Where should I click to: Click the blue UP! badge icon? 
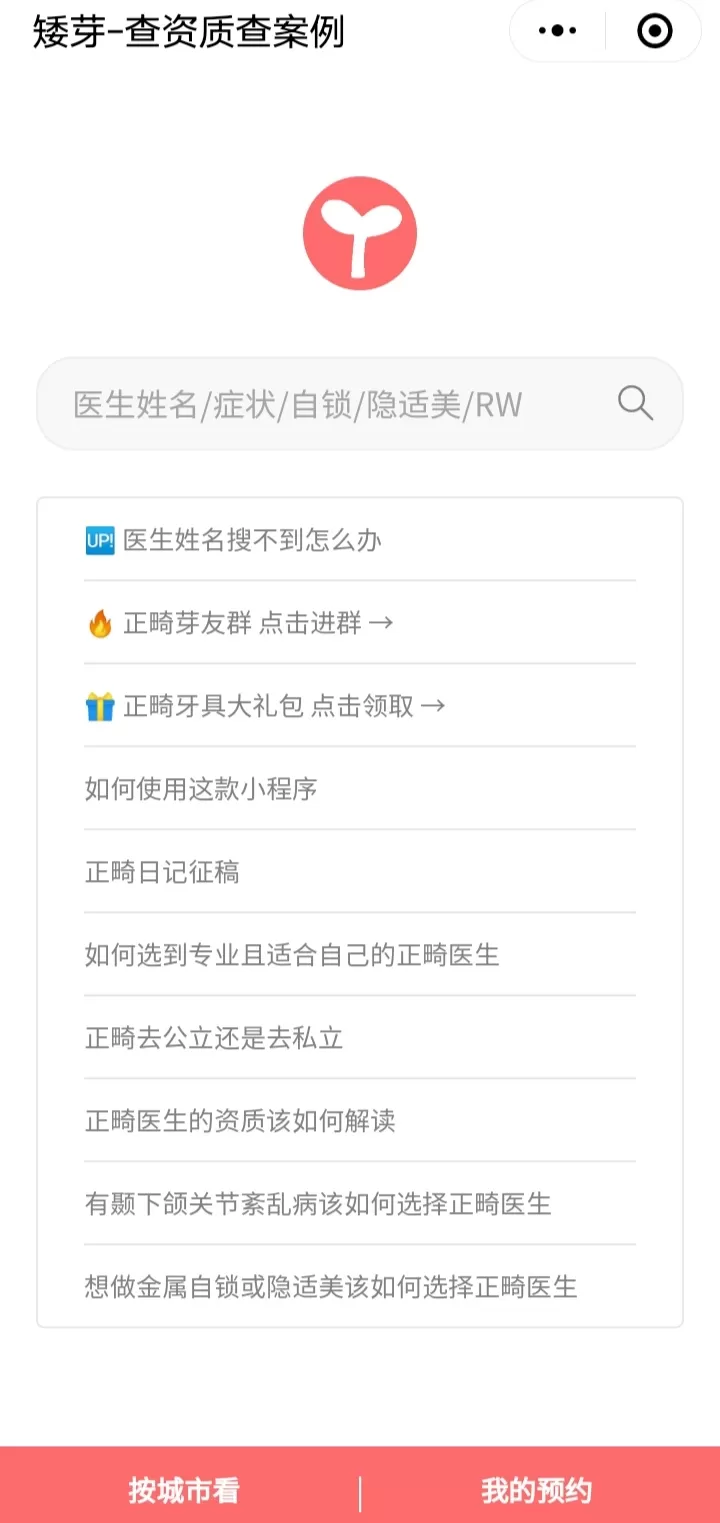pos(100,541)
